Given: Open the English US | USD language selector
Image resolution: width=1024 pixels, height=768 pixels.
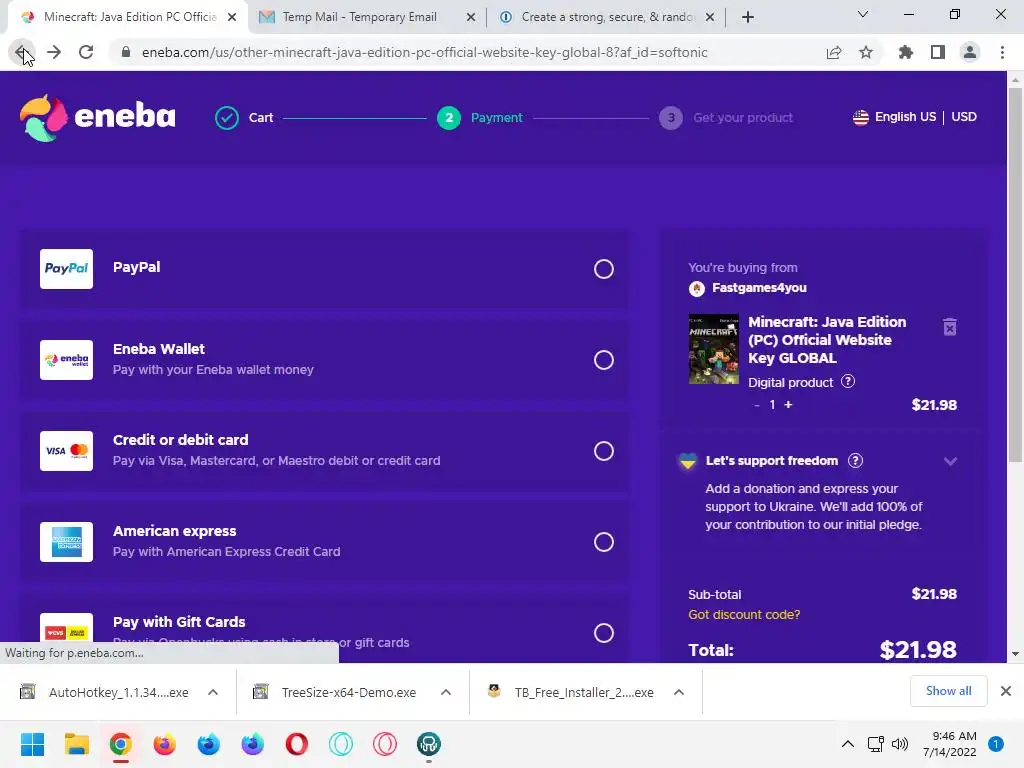Looking at the screenshot, I should [914, 117].
